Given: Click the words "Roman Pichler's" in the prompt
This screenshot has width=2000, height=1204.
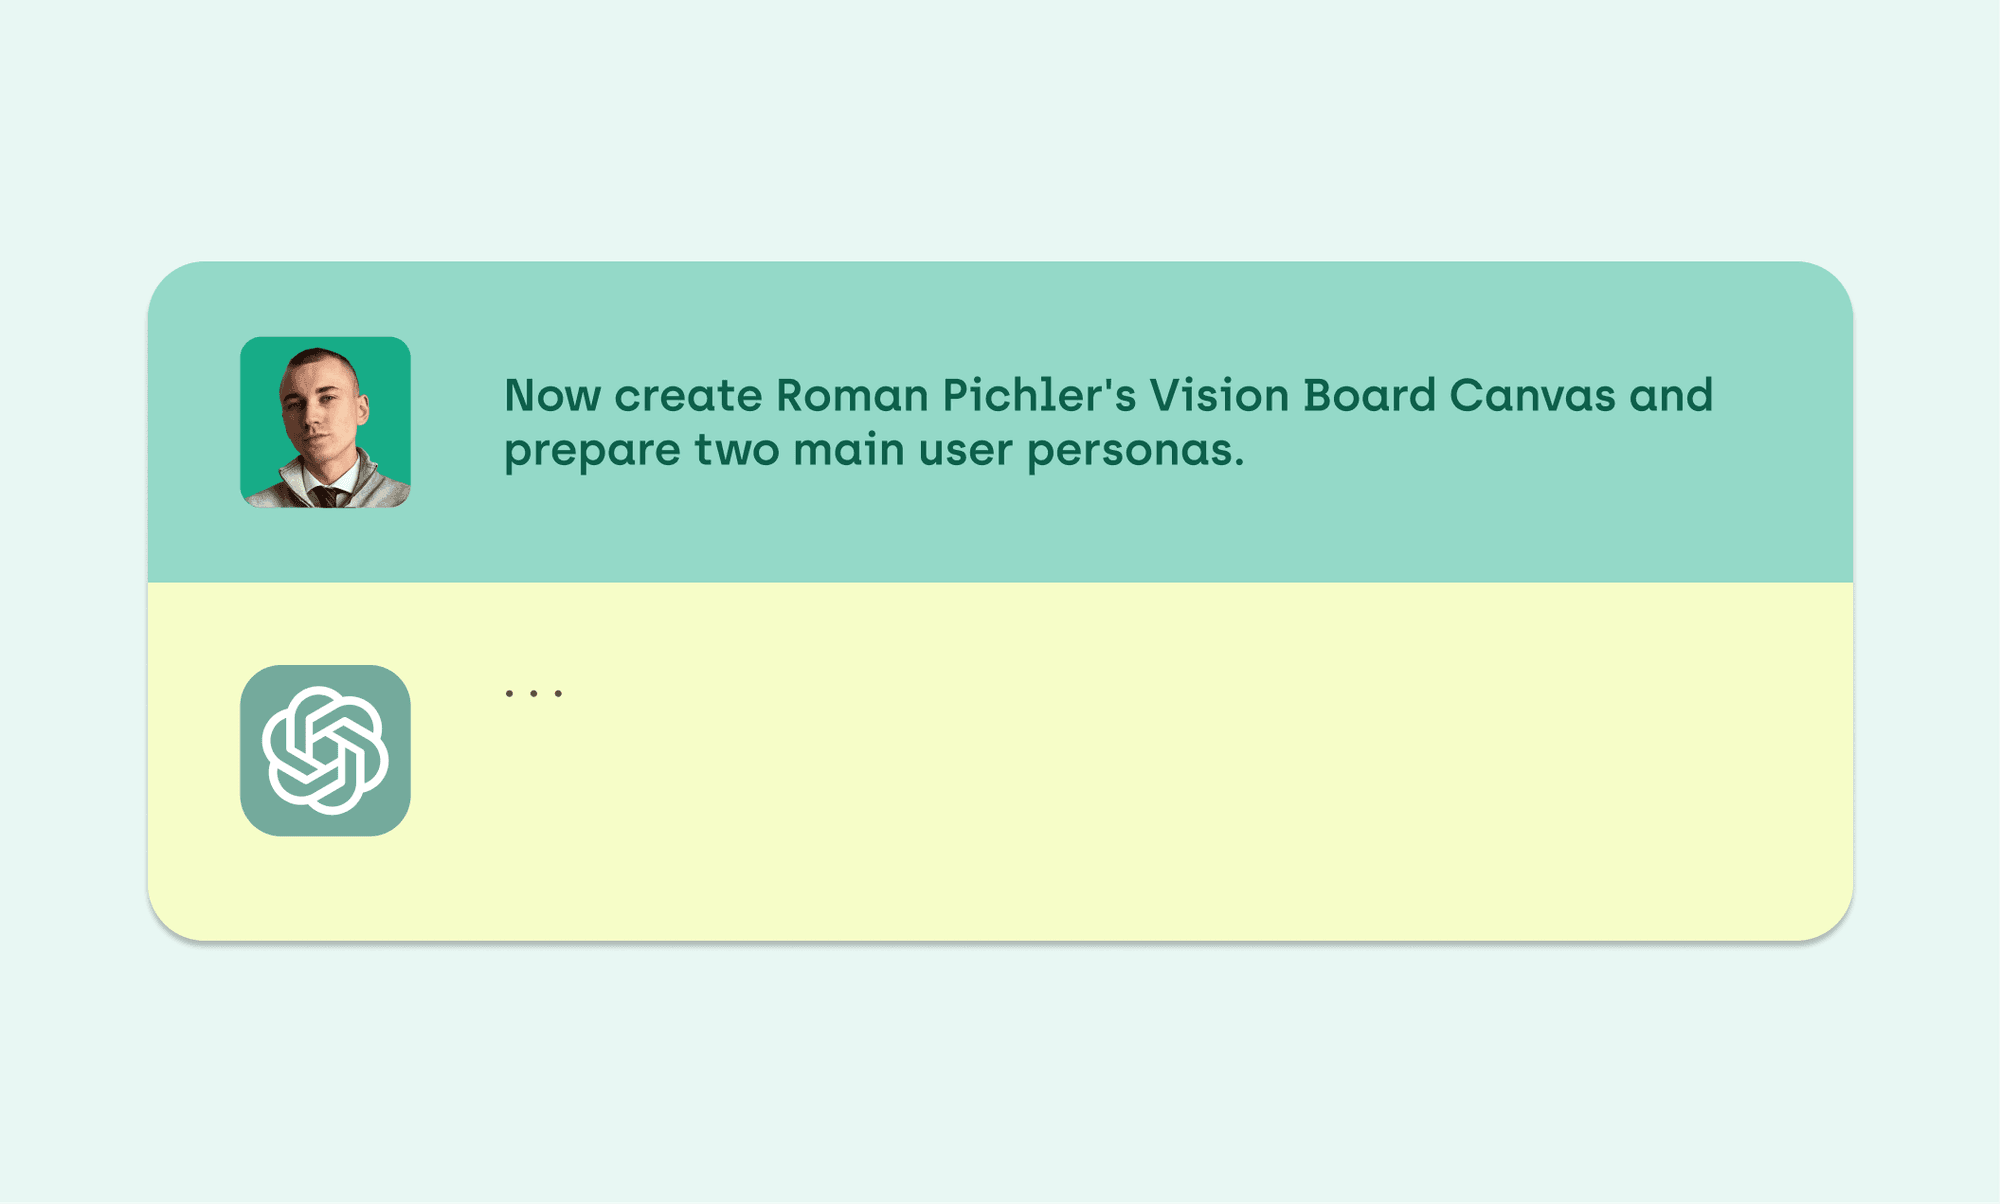Looking at the screenshot, I should click(956, 395).
